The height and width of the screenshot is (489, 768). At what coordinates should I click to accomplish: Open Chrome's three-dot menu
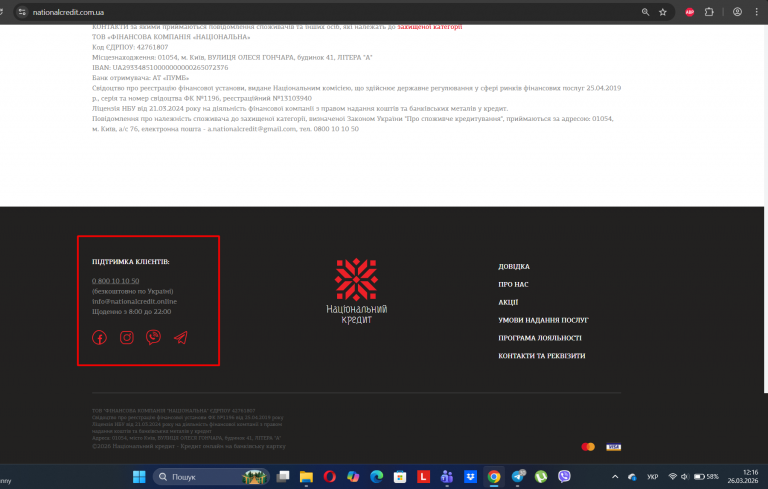[756, 12]
